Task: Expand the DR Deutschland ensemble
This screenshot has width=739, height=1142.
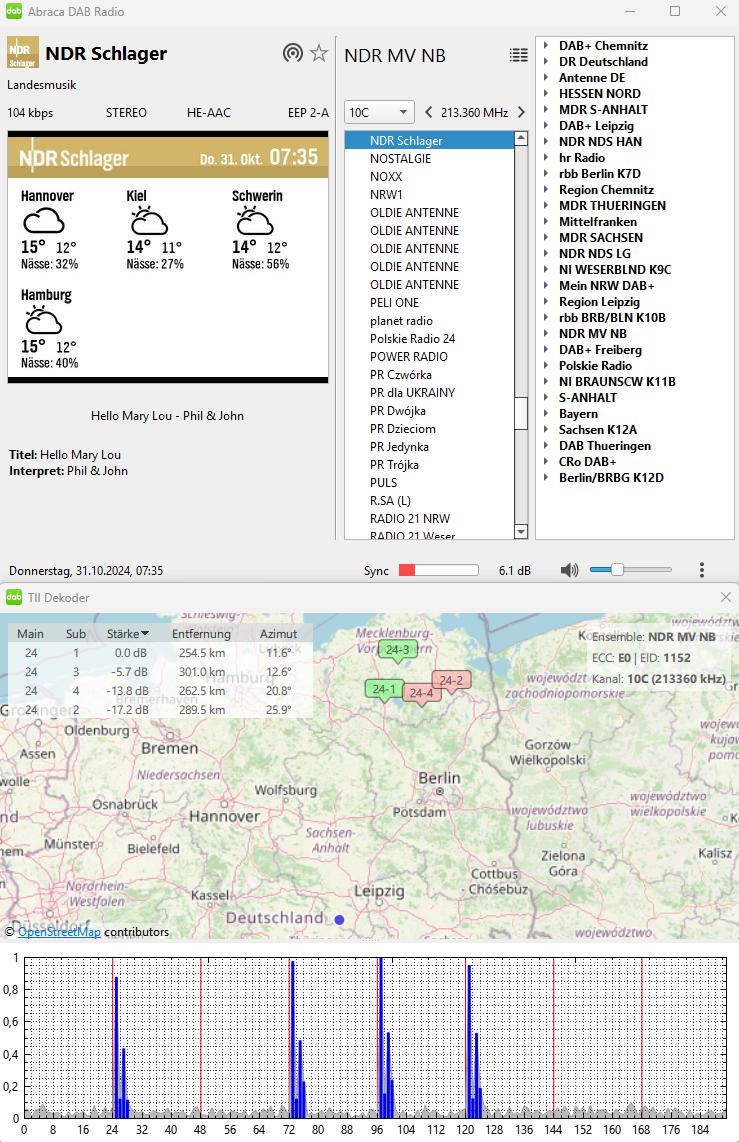Action: pyautogui.click(x=546, y=62)
